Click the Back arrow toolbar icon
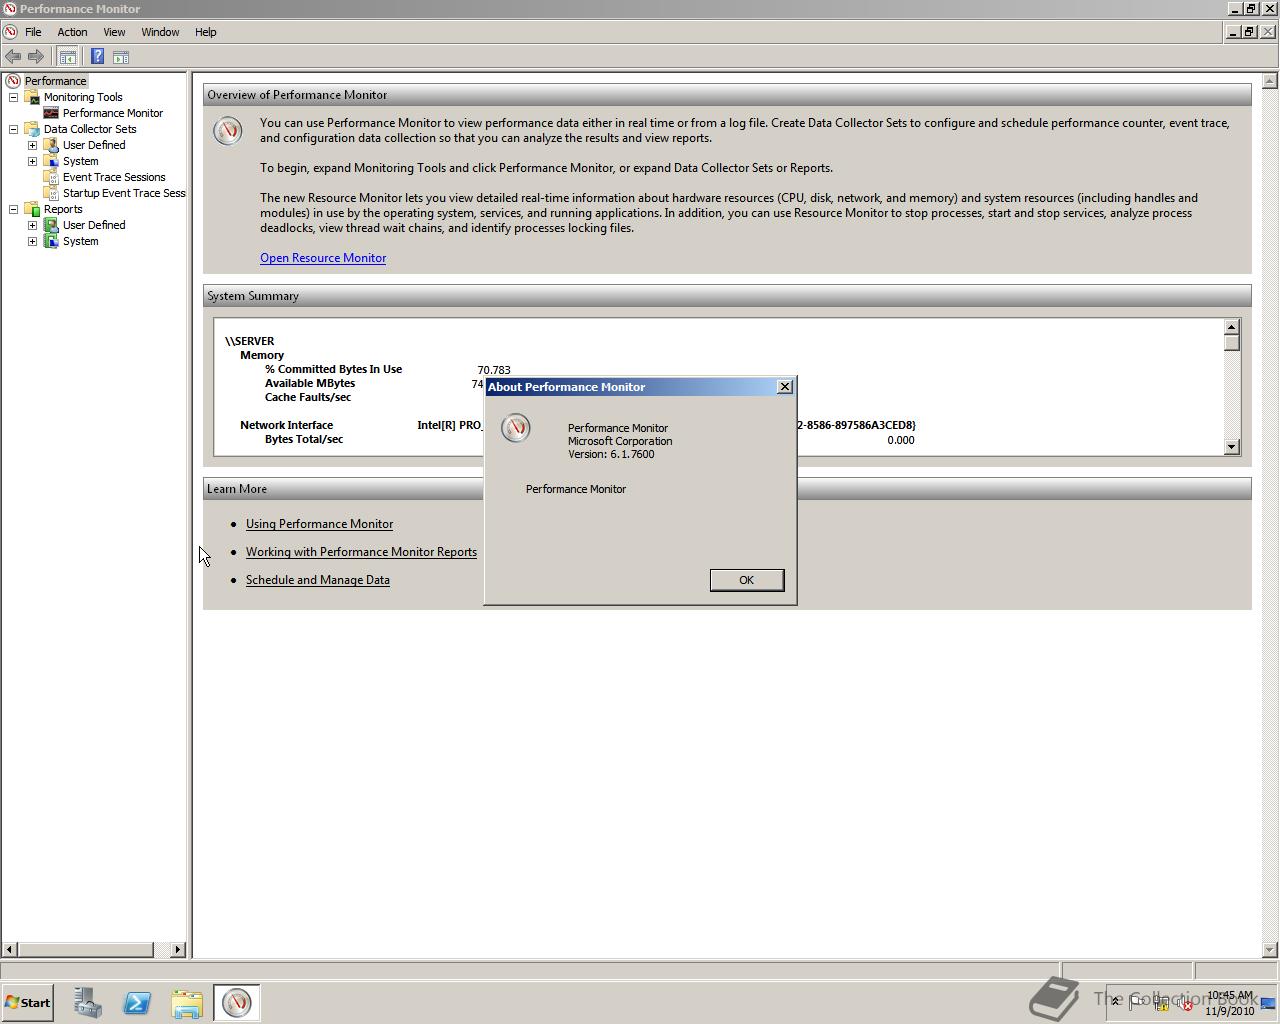This screenshot has height=1024, width=1280. tap(13, 57)
